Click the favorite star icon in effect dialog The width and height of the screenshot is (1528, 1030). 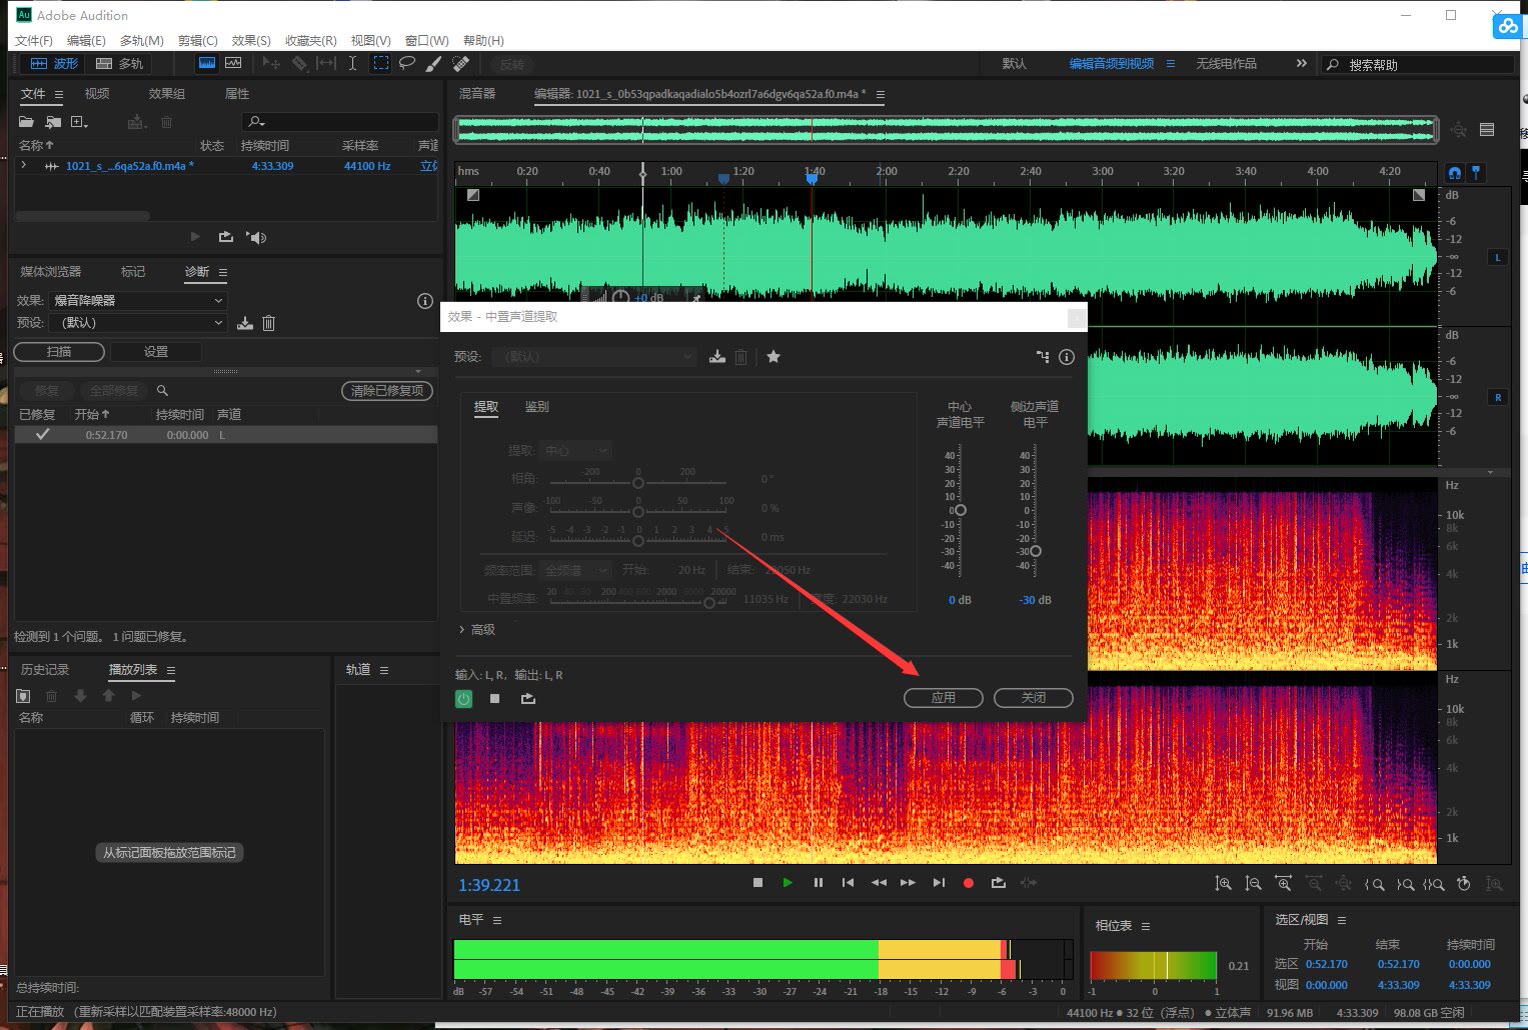(773, 356)
